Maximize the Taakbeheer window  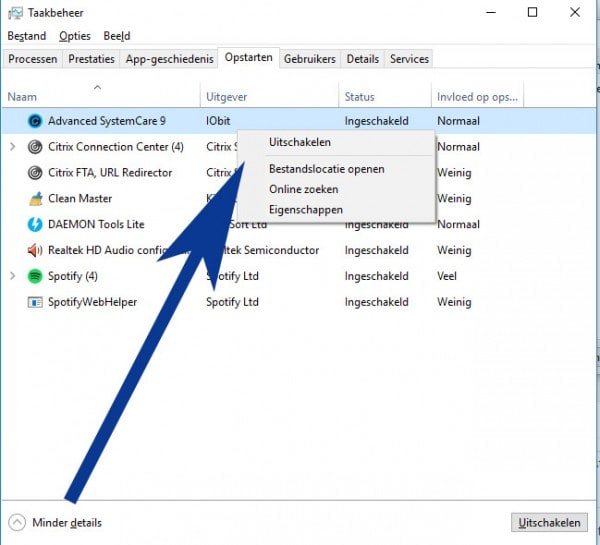pyautogui.click(x=532, y=13)
